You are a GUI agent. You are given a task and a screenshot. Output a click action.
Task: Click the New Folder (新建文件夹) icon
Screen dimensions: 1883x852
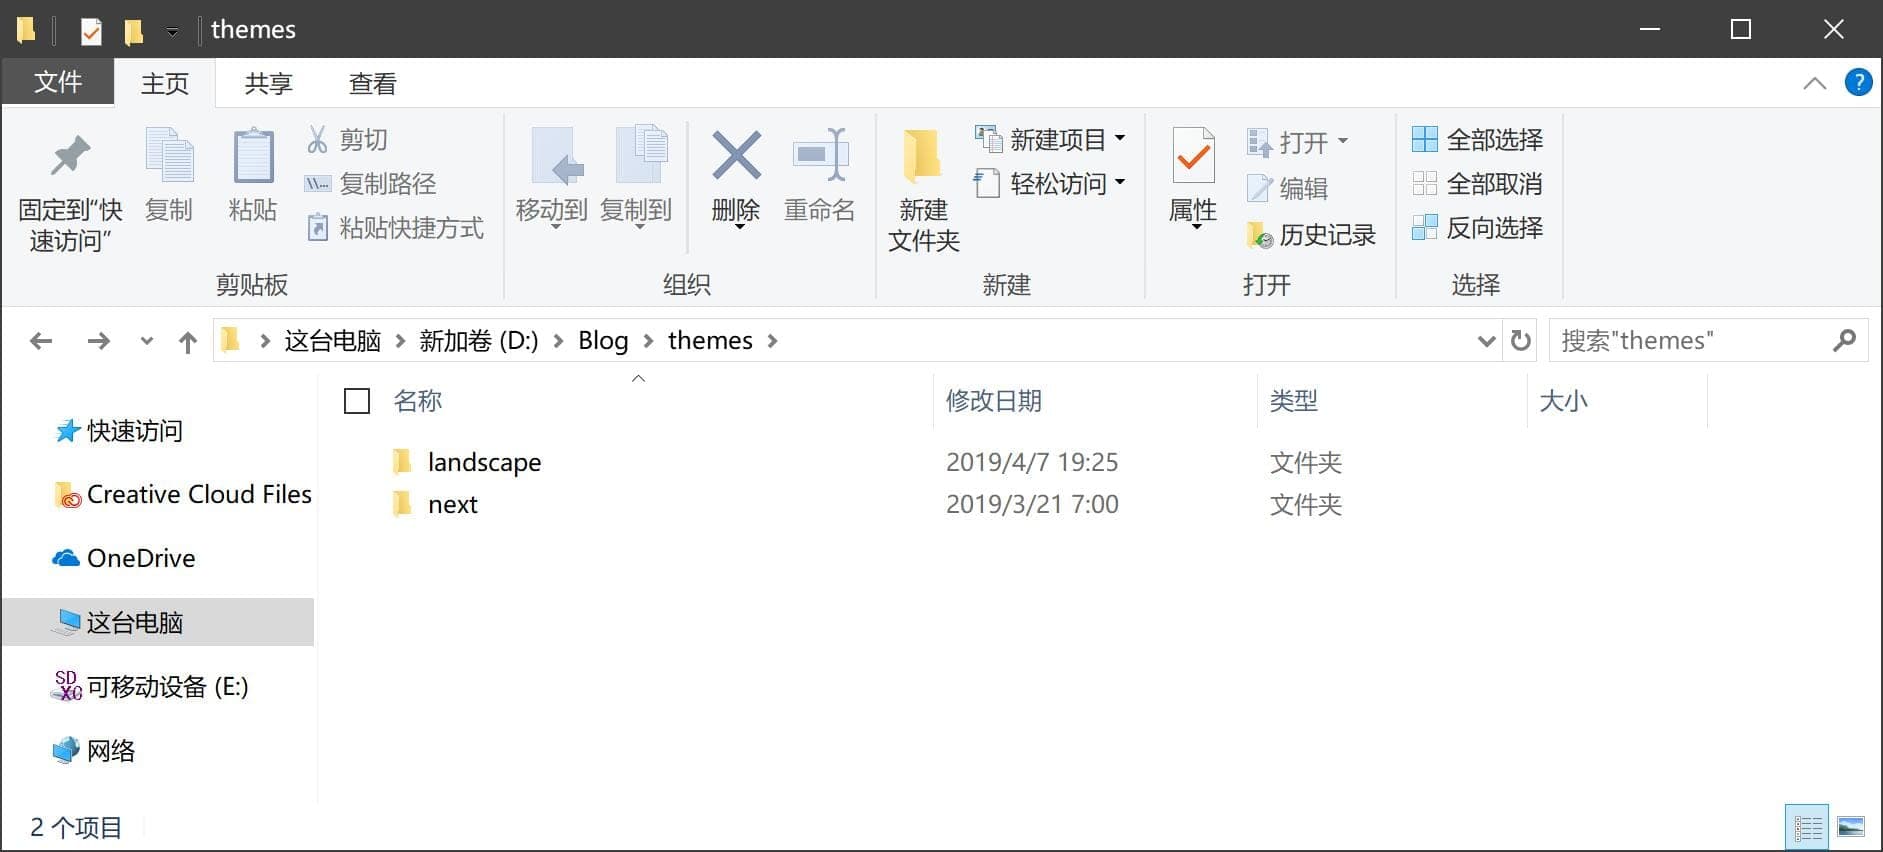922,158
